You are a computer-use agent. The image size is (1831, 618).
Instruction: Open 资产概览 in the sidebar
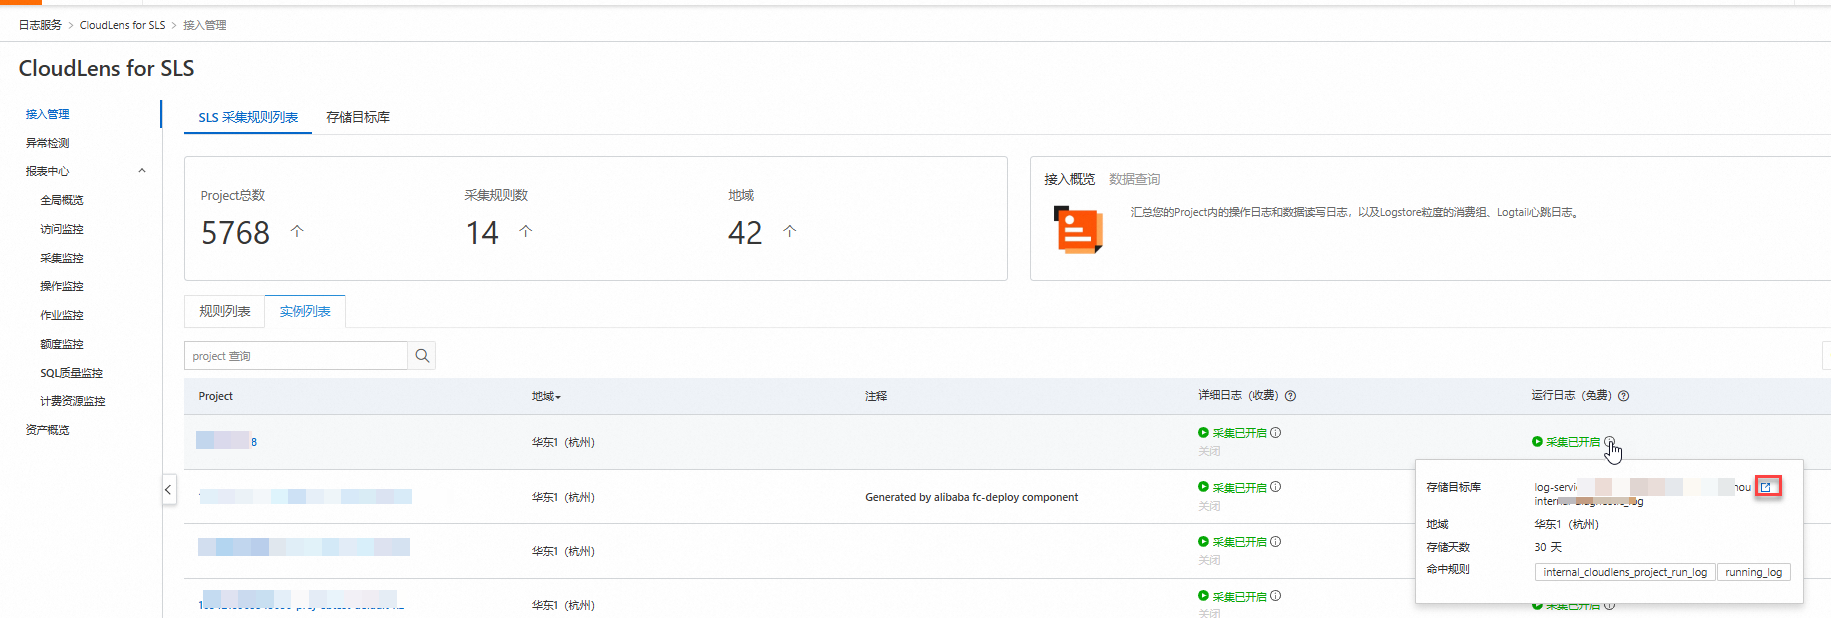point(48,430)
